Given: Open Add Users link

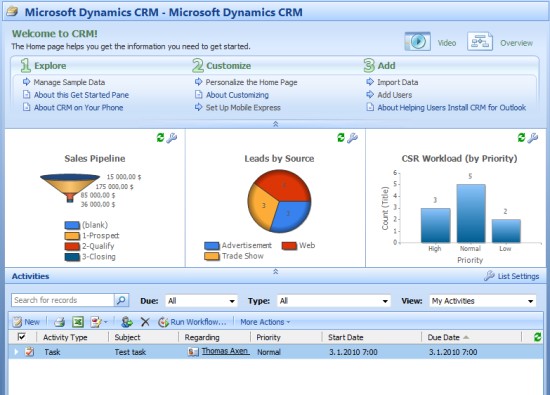Looking at the screenshot, I should 395,95.
